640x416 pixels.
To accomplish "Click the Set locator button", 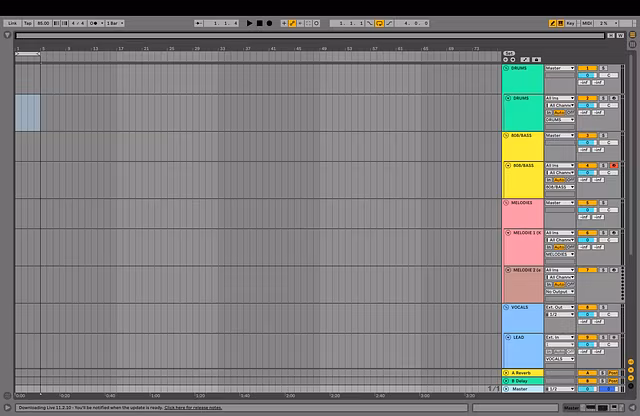I will (x=509, y=53).
